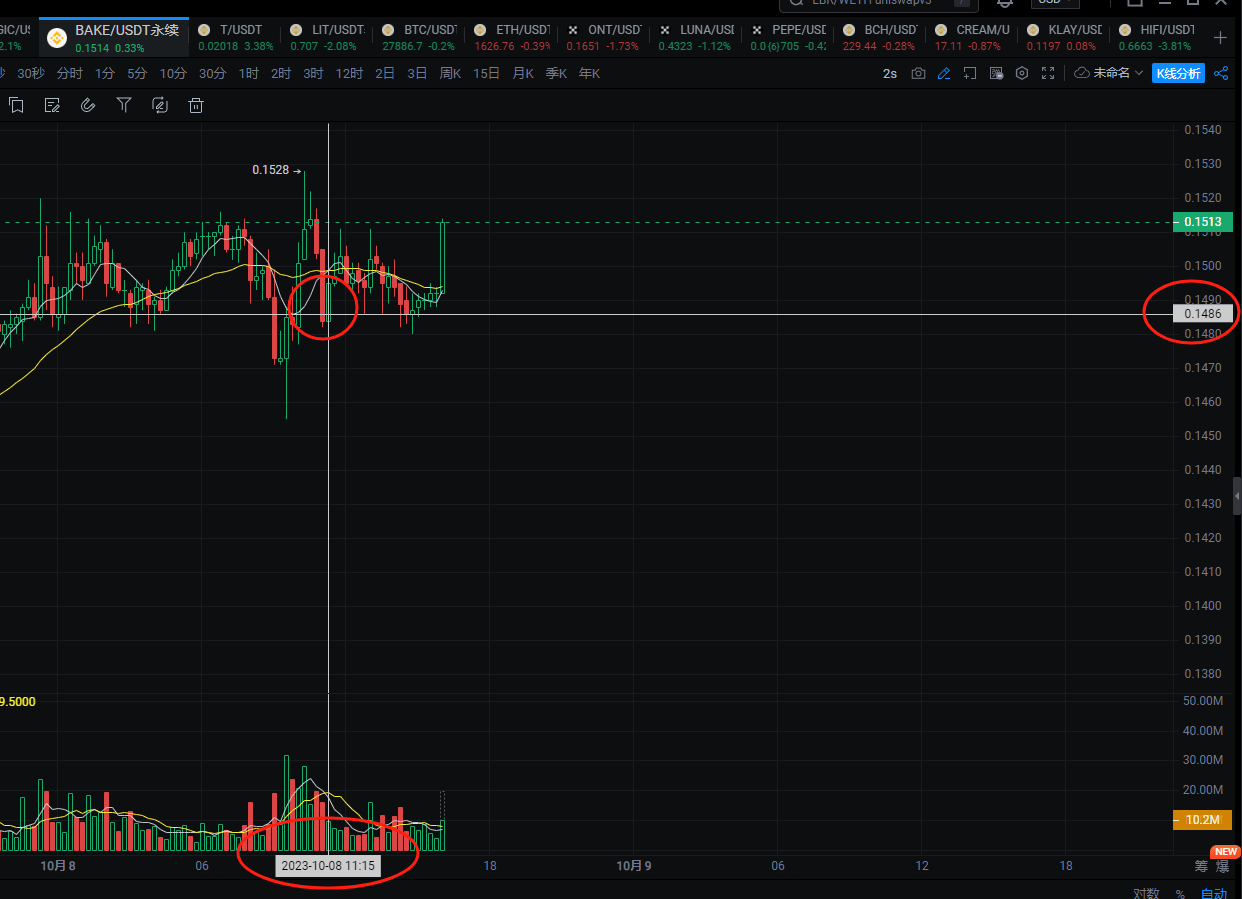Select the 周K timeframe
1242x899 pixels.
[x=451, y=73]
